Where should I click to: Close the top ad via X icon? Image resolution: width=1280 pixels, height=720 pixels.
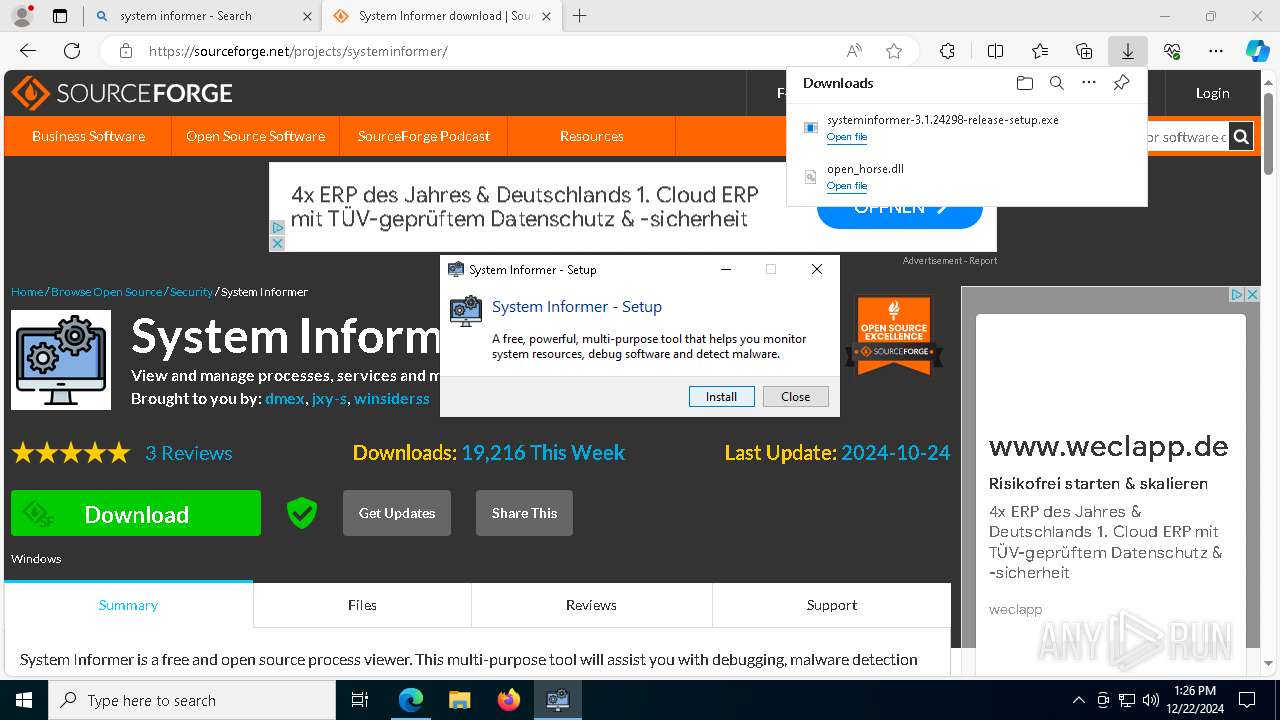(x=278, y=243)
